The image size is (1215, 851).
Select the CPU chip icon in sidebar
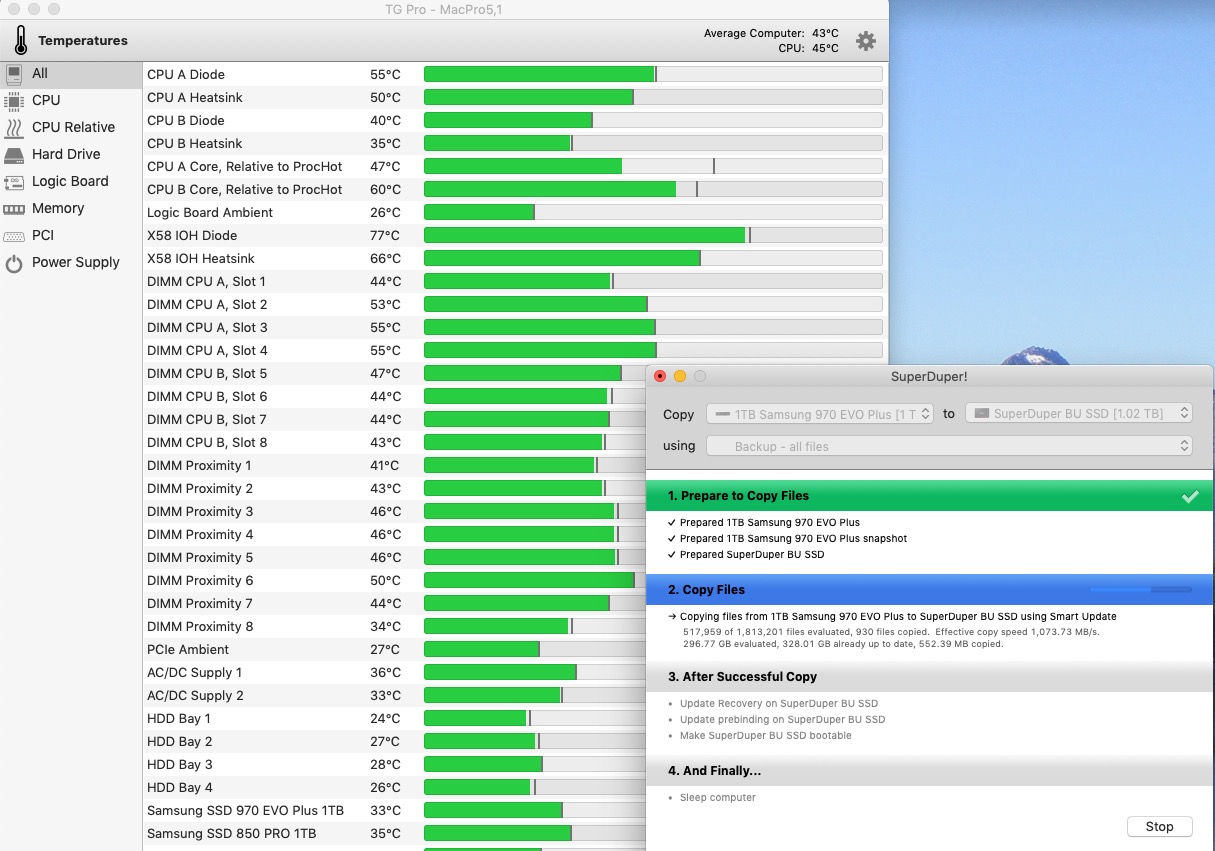pyautogui.click(x=14, y=100)
